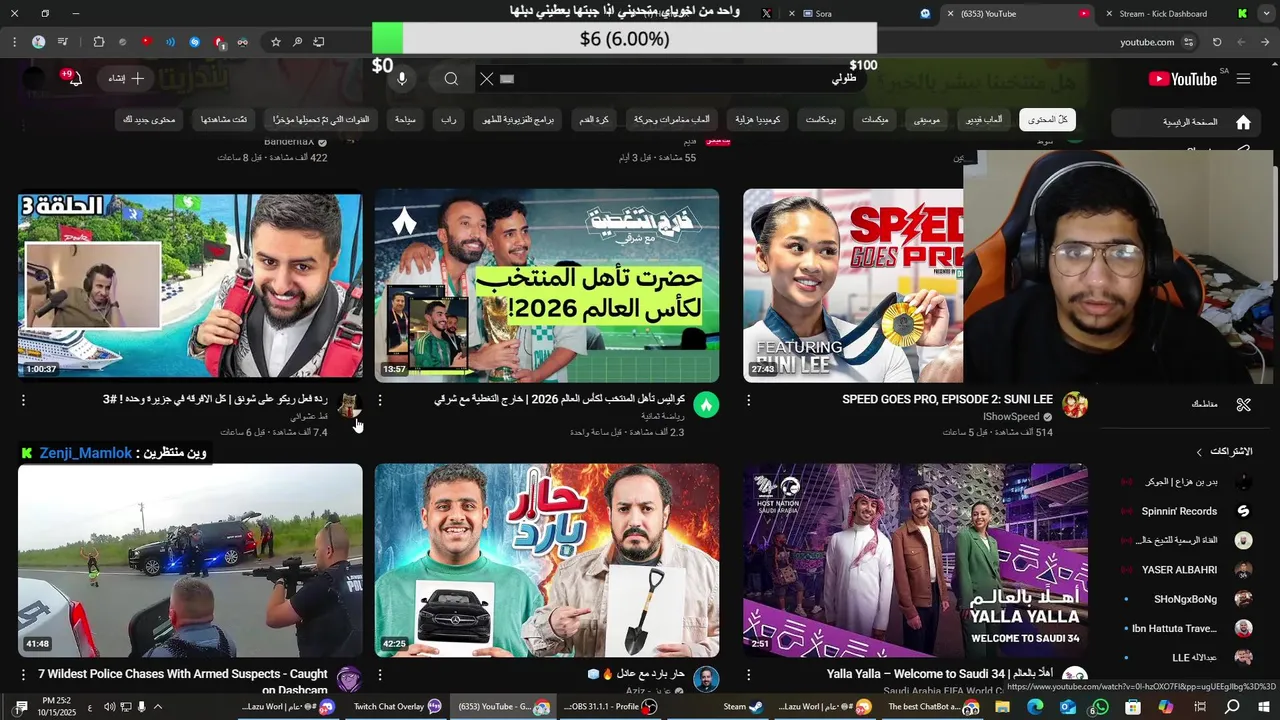Open the police chases dashcam video thumbnail

190,560
